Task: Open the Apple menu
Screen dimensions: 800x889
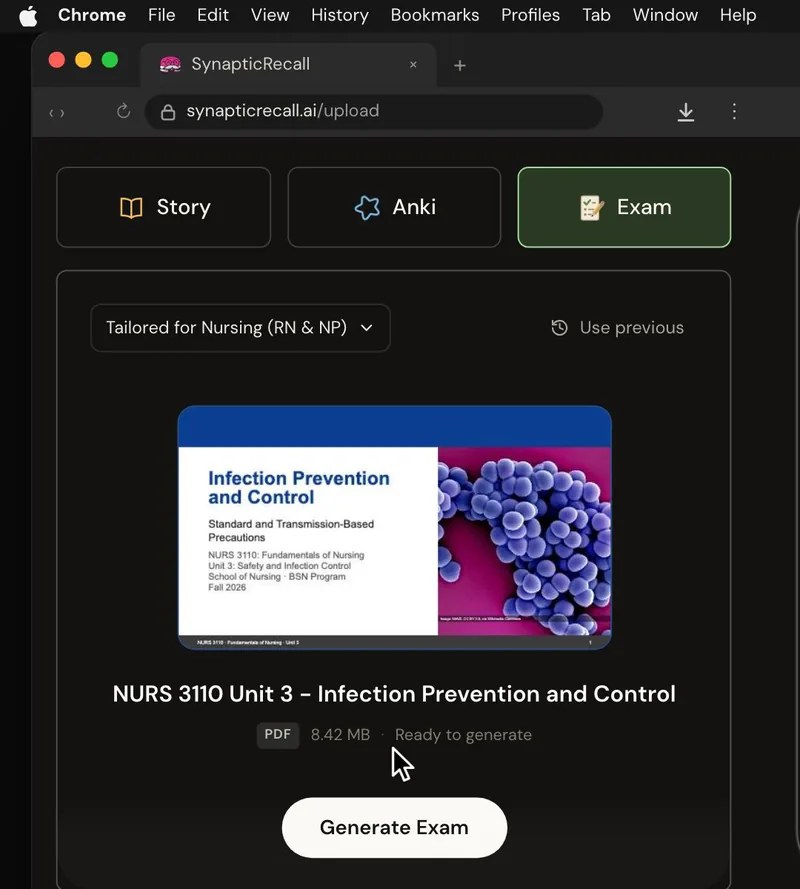Action: (x=28, y=15)
